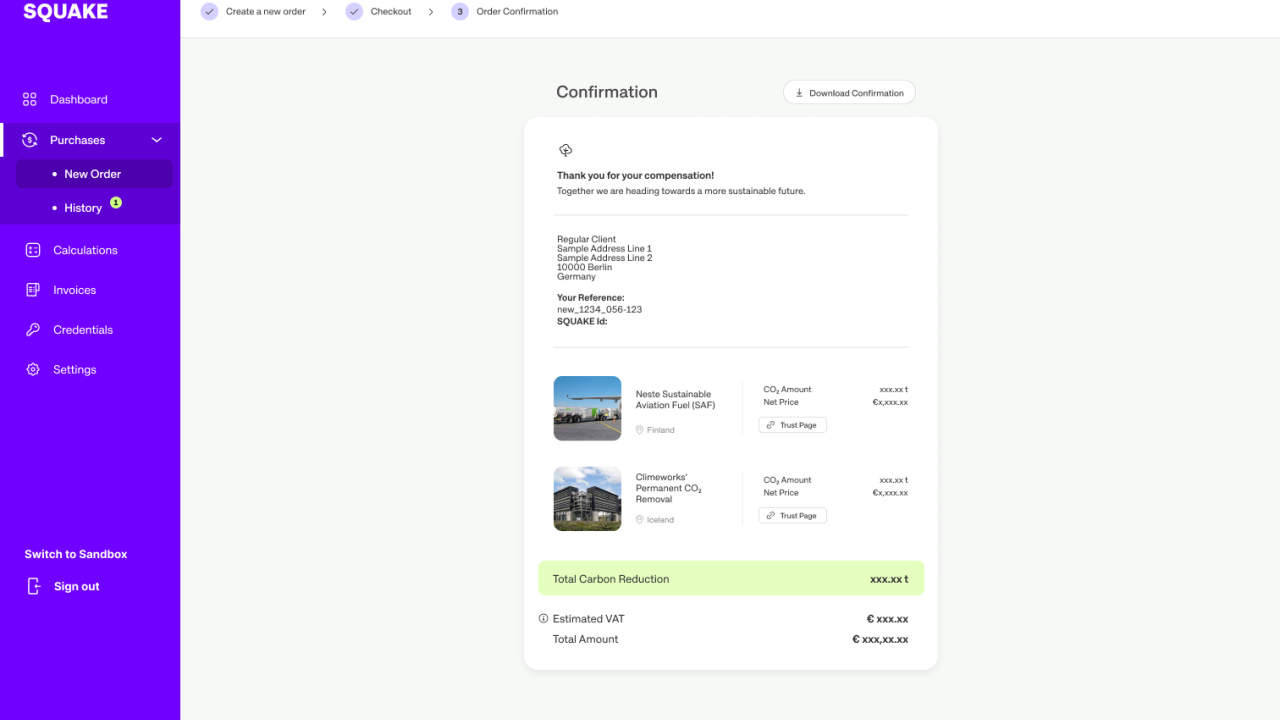Return to the Checkout step
This screenshot has width=1280, height=720.
point(390,12)
